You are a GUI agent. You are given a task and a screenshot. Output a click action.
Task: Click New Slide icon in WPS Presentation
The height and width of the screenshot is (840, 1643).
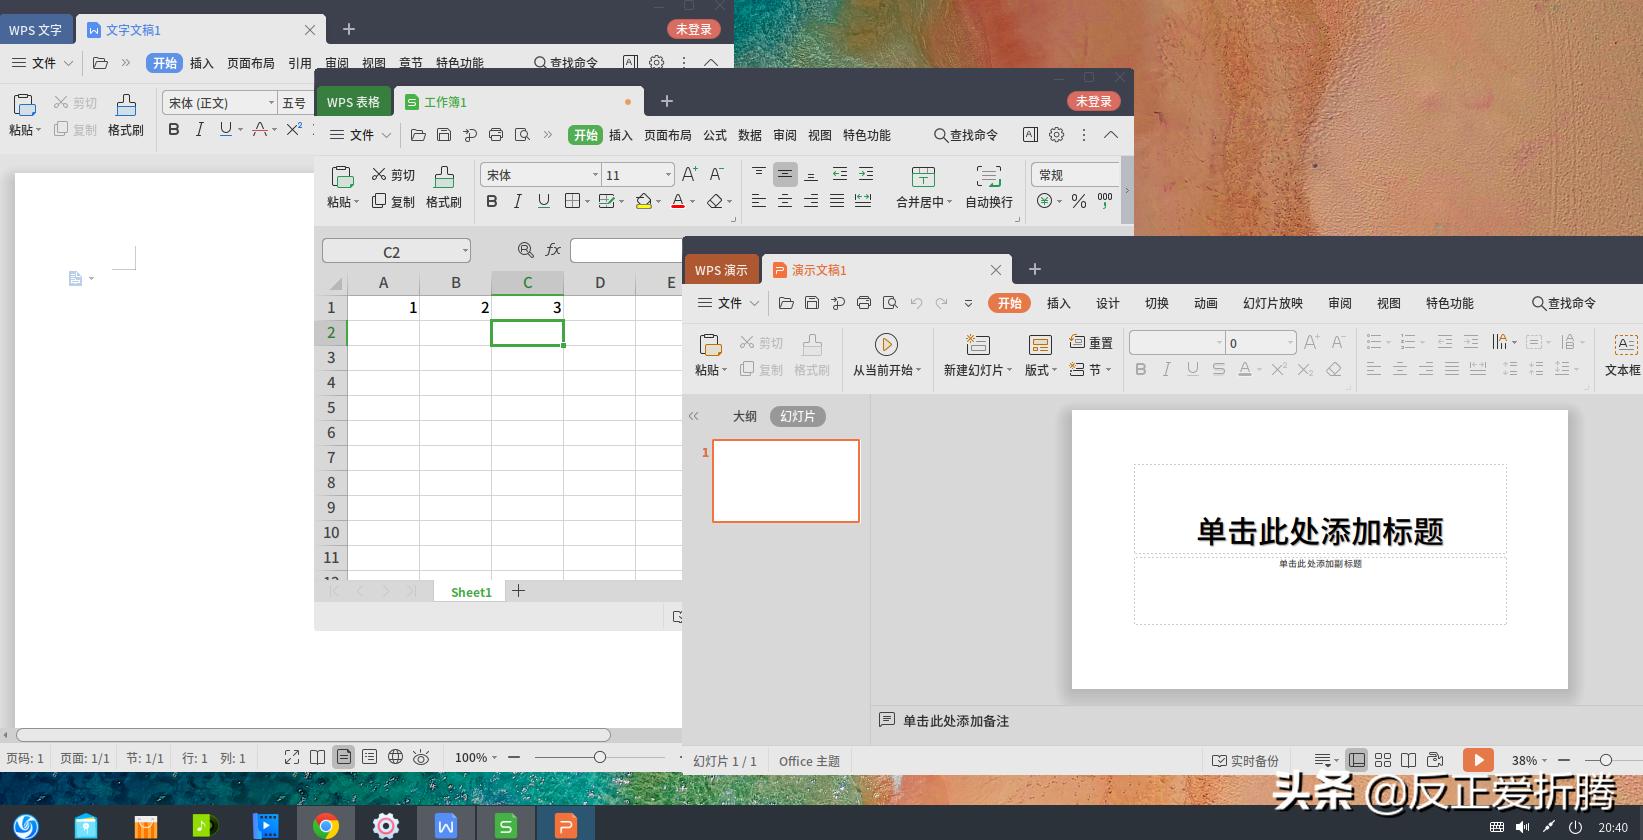(x=977, y=345)
